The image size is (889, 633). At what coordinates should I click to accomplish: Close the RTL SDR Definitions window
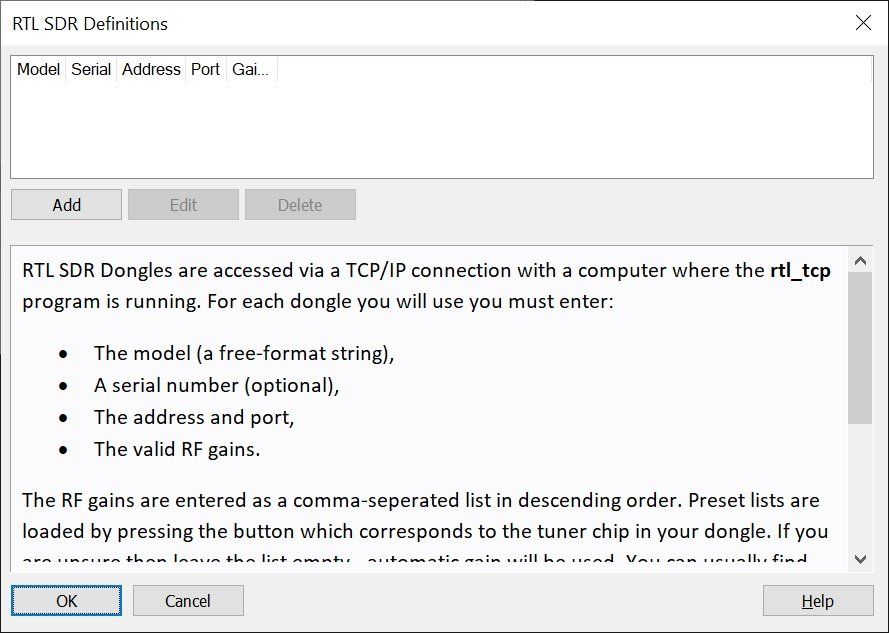click(x=863, y=23)
